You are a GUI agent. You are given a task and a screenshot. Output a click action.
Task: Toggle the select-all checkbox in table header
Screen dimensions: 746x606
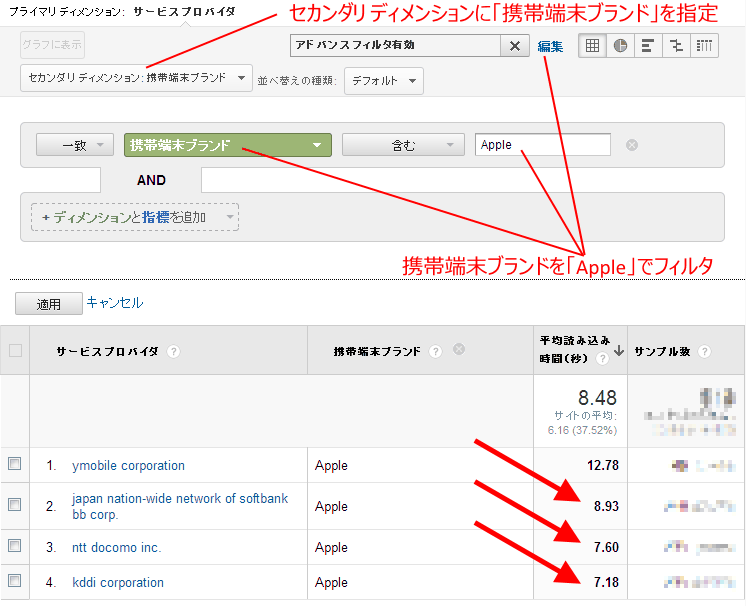[x=14, y=351]
